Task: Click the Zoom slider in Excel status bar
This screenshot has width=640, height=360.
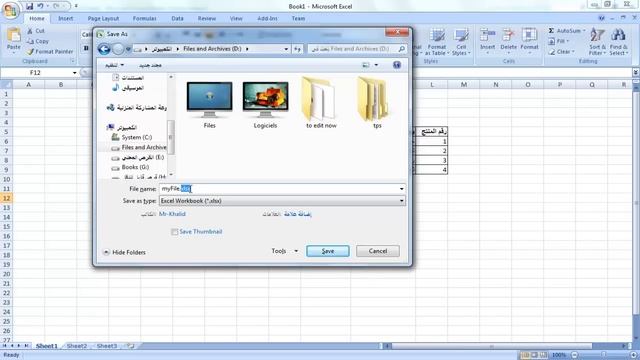Action: (x=604, y=355)
